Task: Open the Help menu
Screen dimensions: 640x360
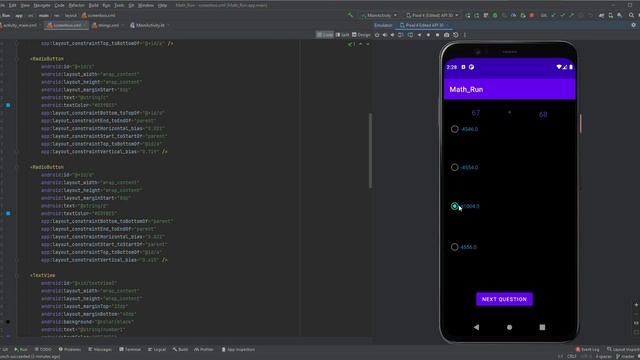Action: pos(162,5)
